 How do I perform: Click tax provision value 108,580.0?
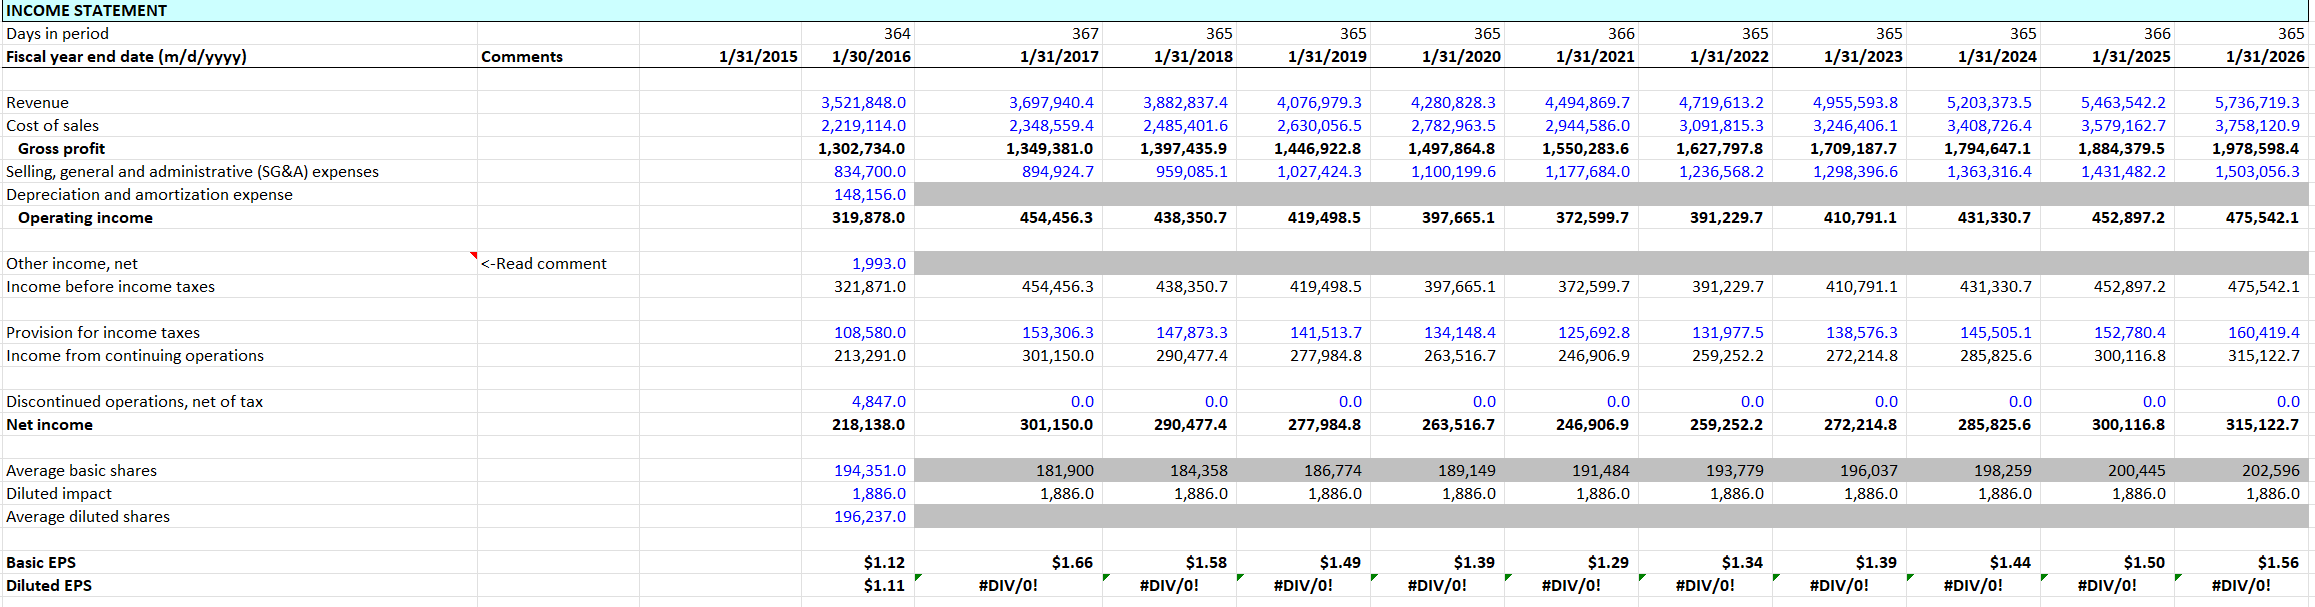(x=870, y=332)
